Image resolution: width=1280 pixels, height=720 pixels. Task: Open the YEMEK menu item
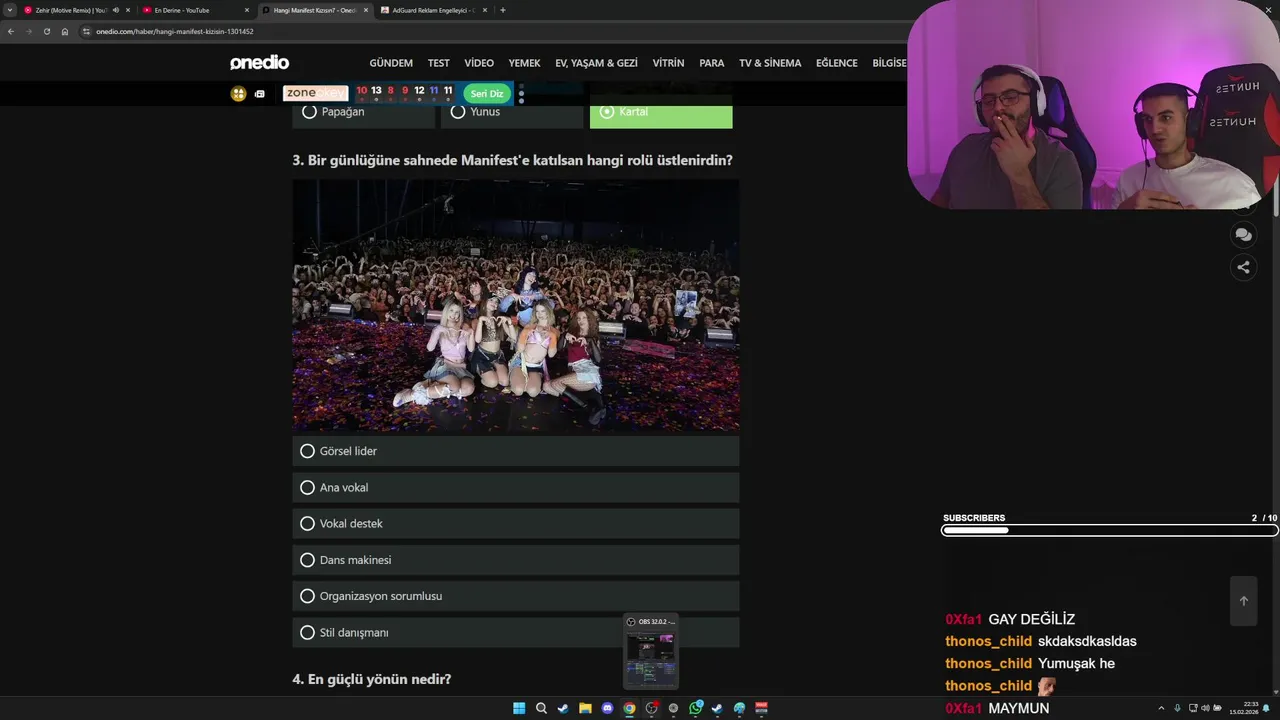(524, 63)
